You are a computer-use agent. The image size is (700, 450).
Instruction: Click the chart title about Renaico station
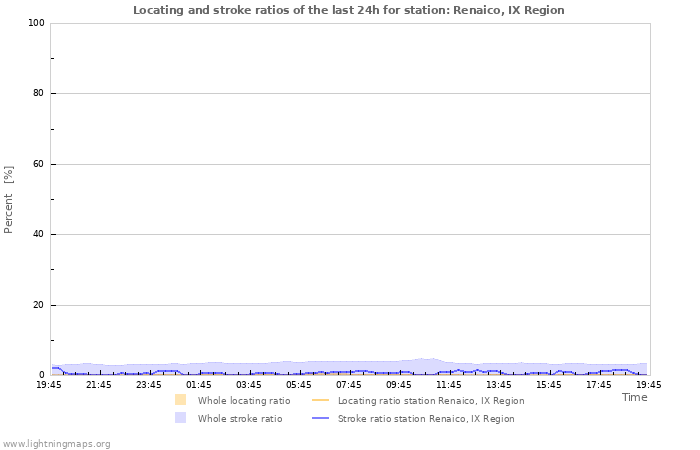(x=349, y=10)
